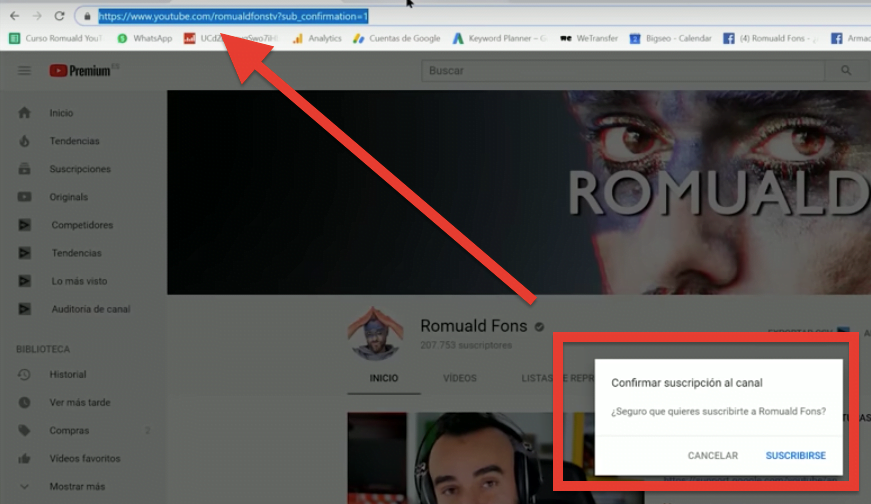
Task: Click the playlist icon next to Tendencias
Action: [x=24, y=253]
